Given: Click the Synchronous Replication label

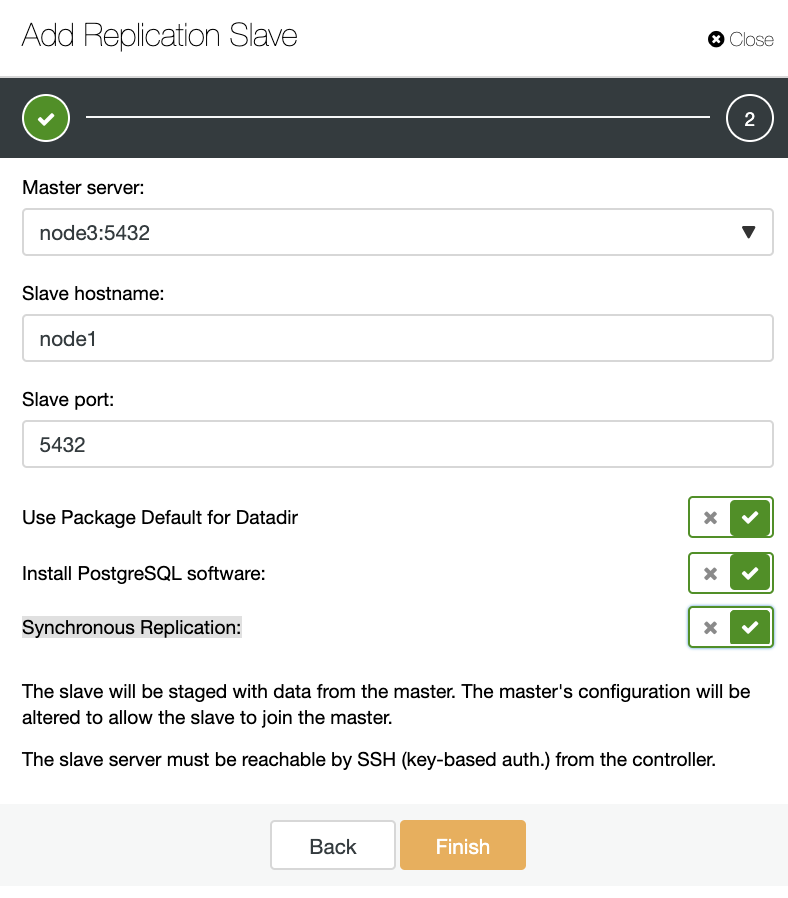Looking at the screenshot, I should [132, 627].
